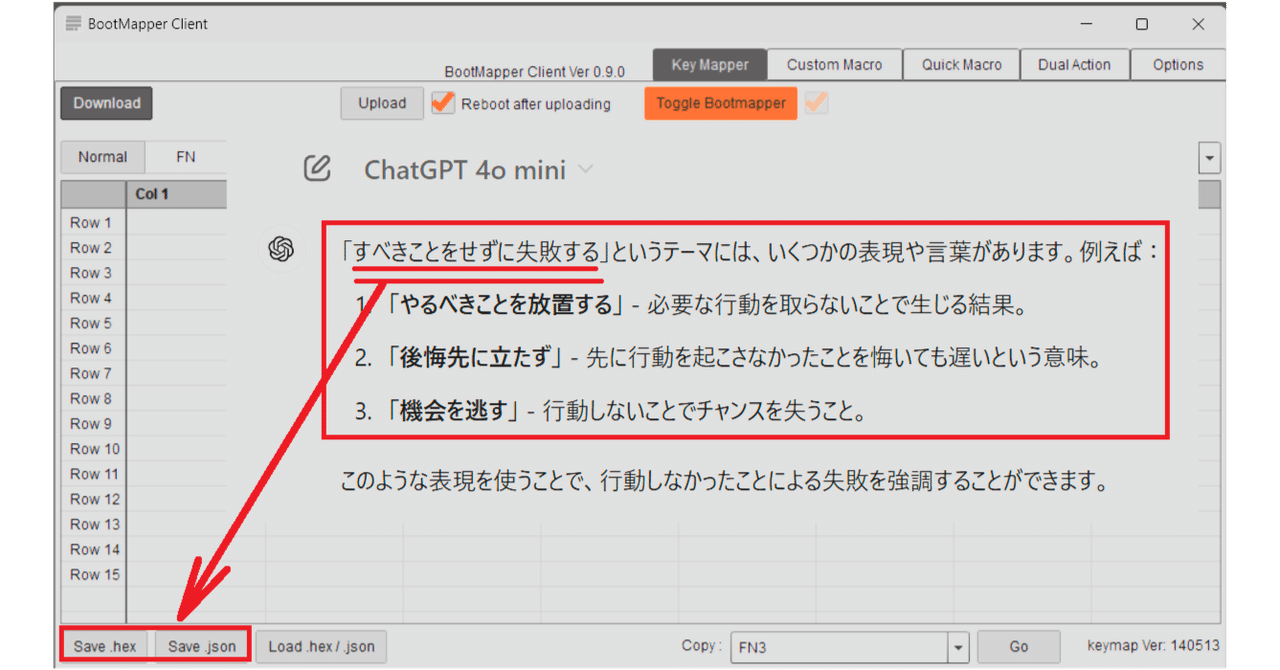Select Row 5 in the key grid
The width and height of the screenshot is (1280, 670).
click(x=91, y=323)
